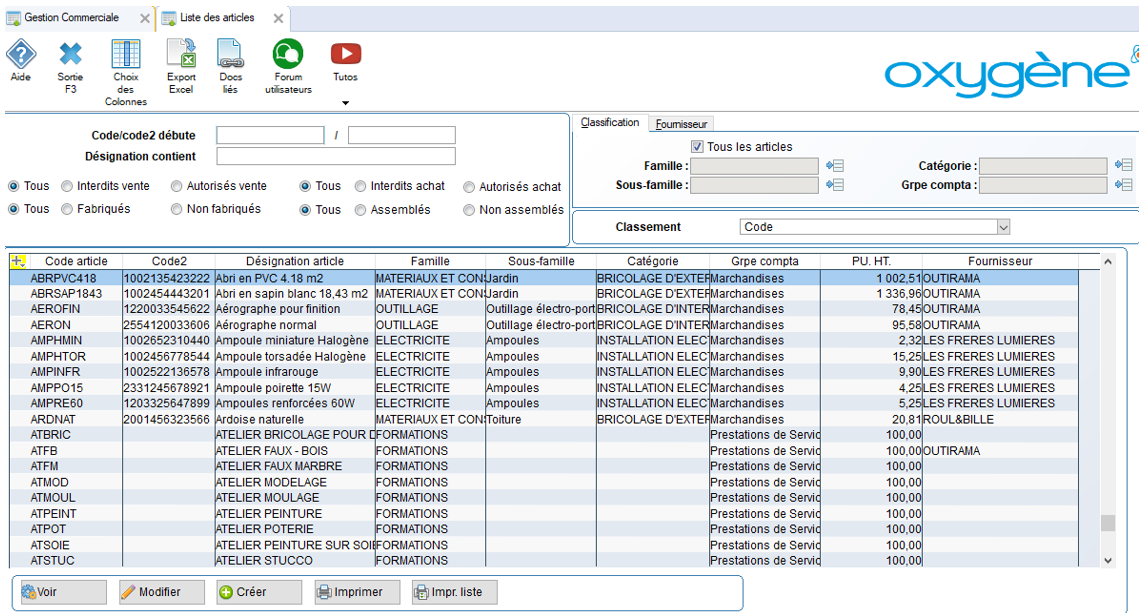
Task: Toggle the Tous les articles checkbox
Action: coord(697,147)
